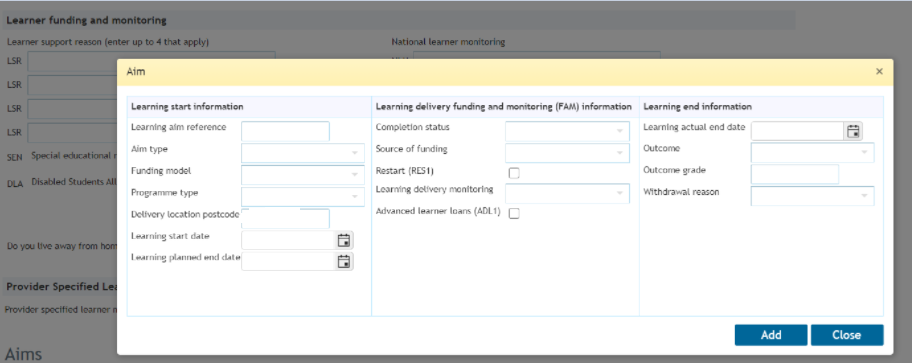The width and height of the screenshot is (912, 363).
Task: Expand the Withdrawal reason dropdown
Action: click(813, 196)
